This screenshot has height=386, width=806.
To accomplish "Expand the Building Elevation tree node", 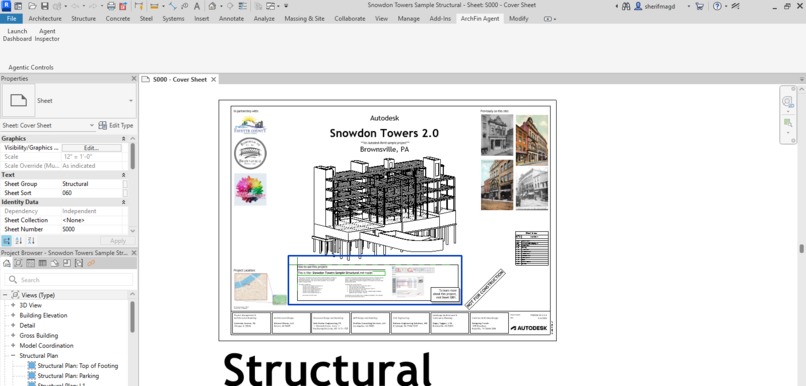I will [x=13, y=316].
